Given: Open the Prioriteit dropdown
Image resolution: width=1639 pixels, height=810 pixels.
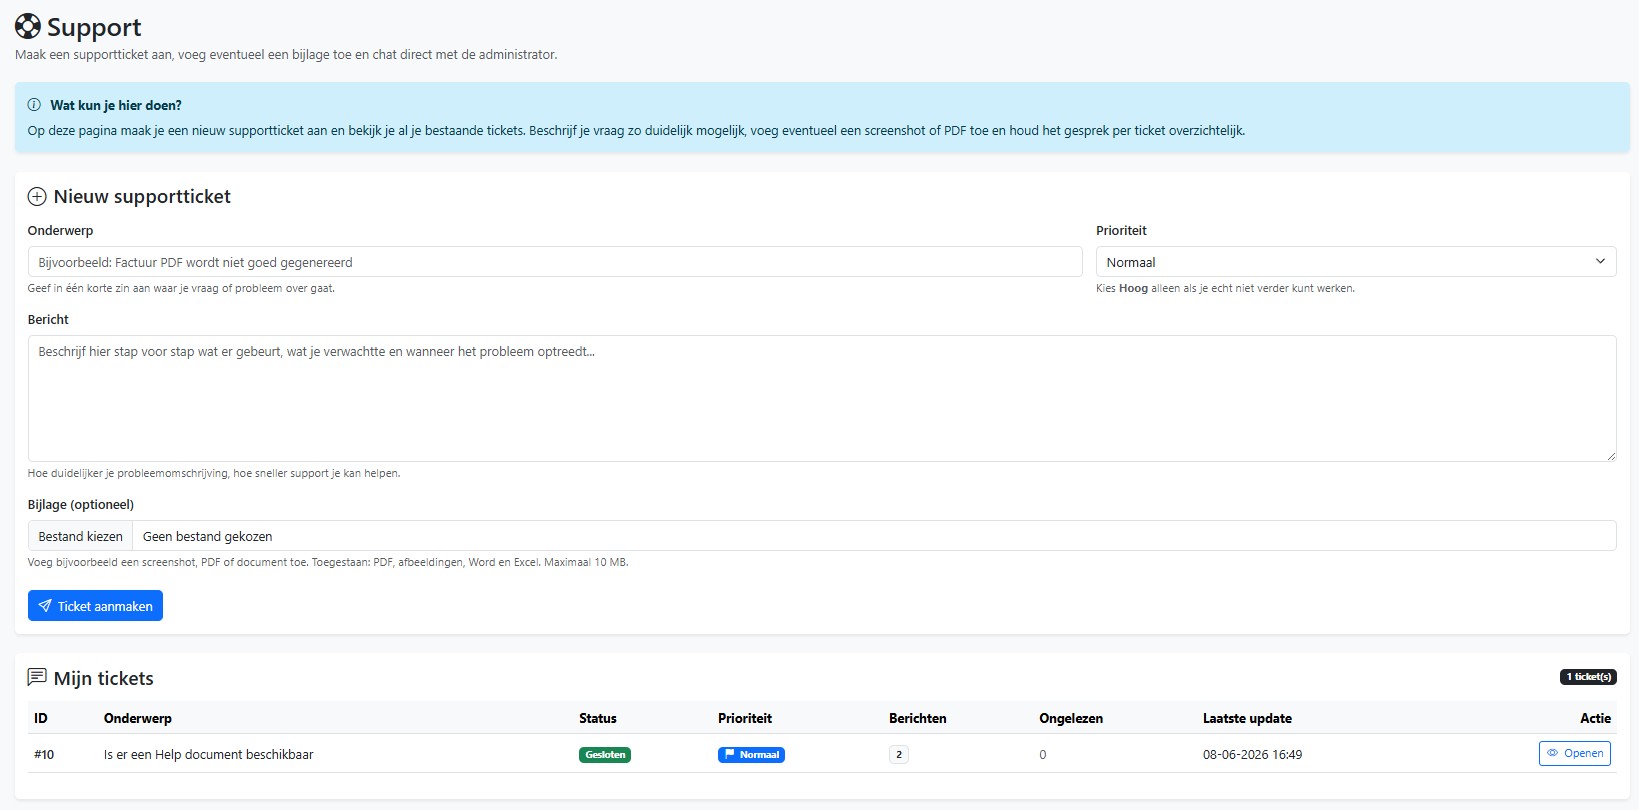Looking at the screenshot, I should (x=1356, y=262).
